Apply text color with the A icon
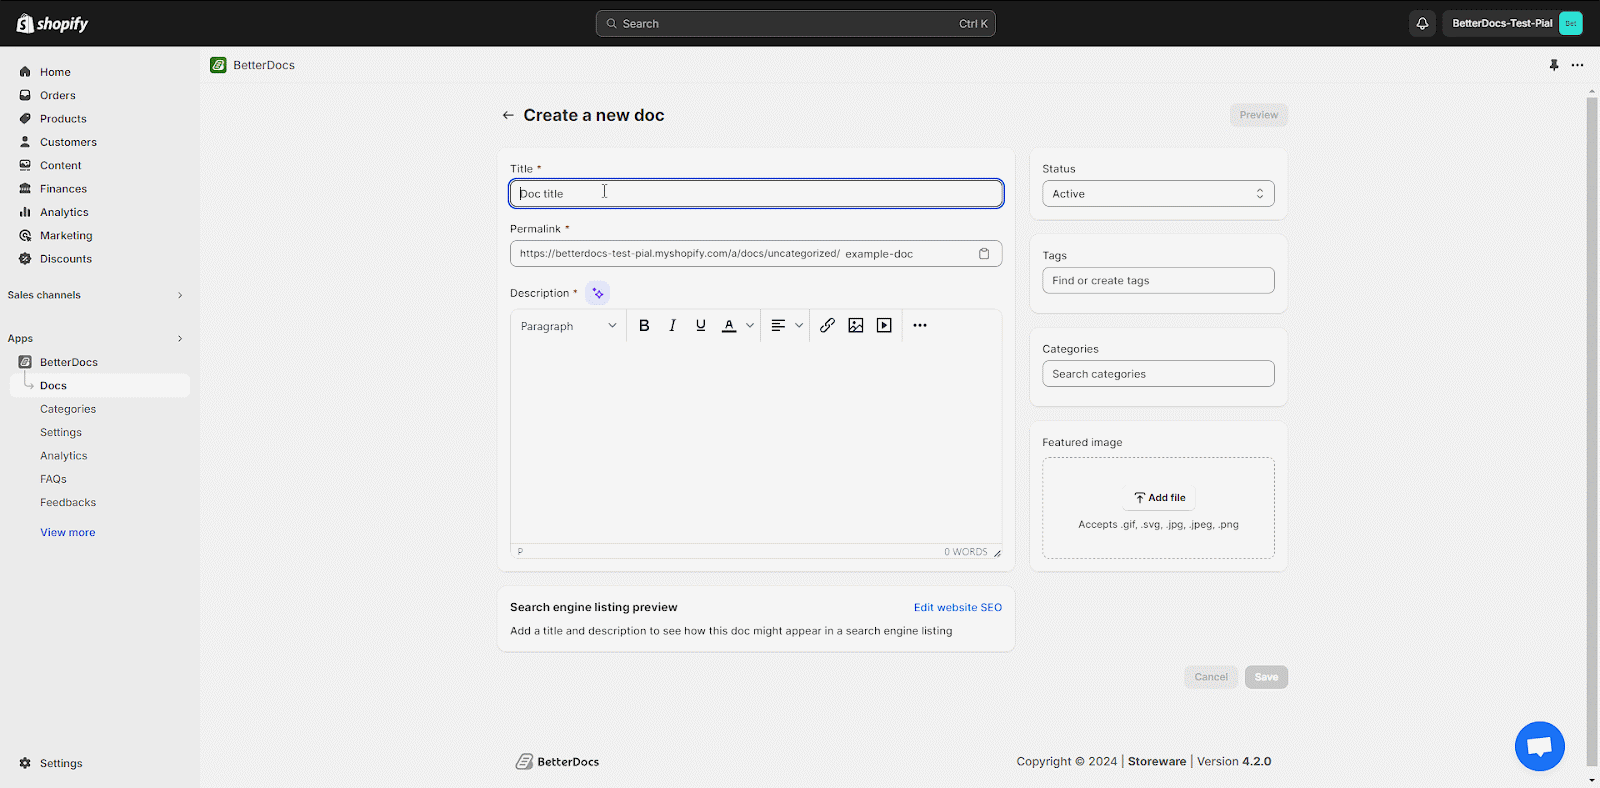 coord(729,325)
